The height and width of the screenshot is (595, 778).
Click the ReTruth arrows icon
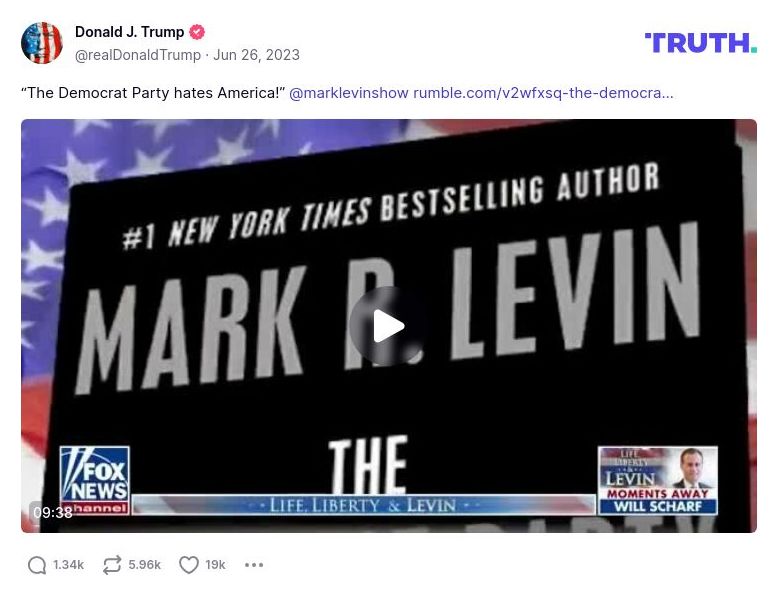[112, 565]
